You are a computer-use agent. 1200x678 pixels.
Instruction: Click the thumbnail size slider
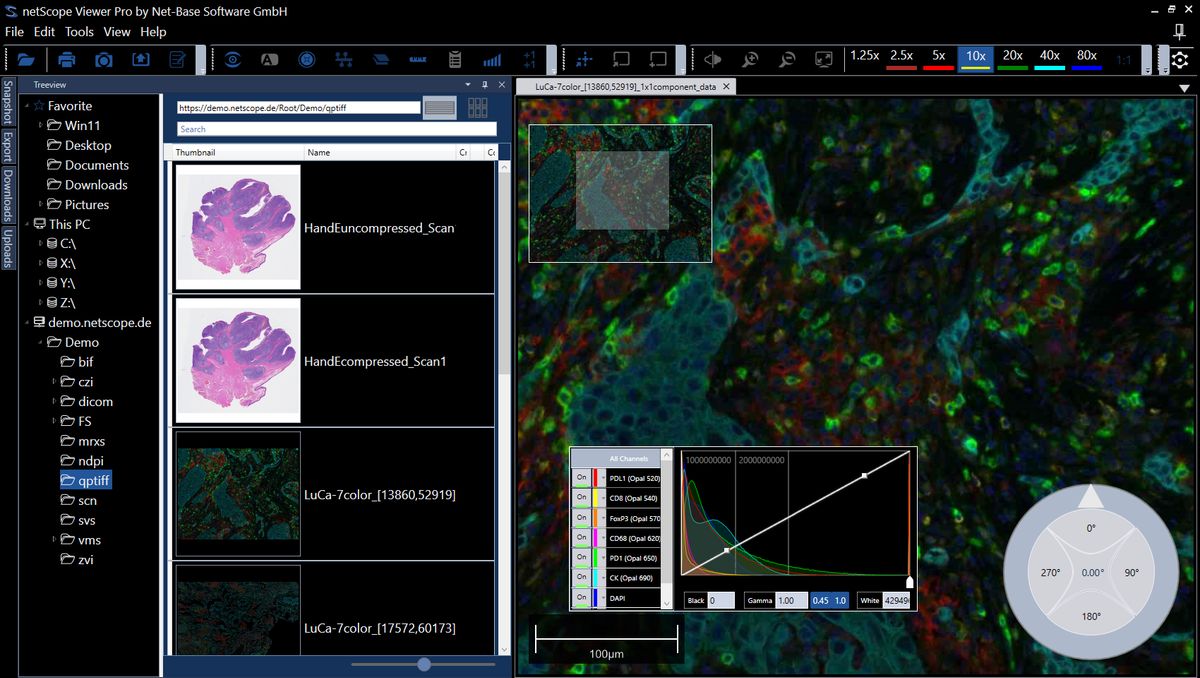tap(423, 663)
